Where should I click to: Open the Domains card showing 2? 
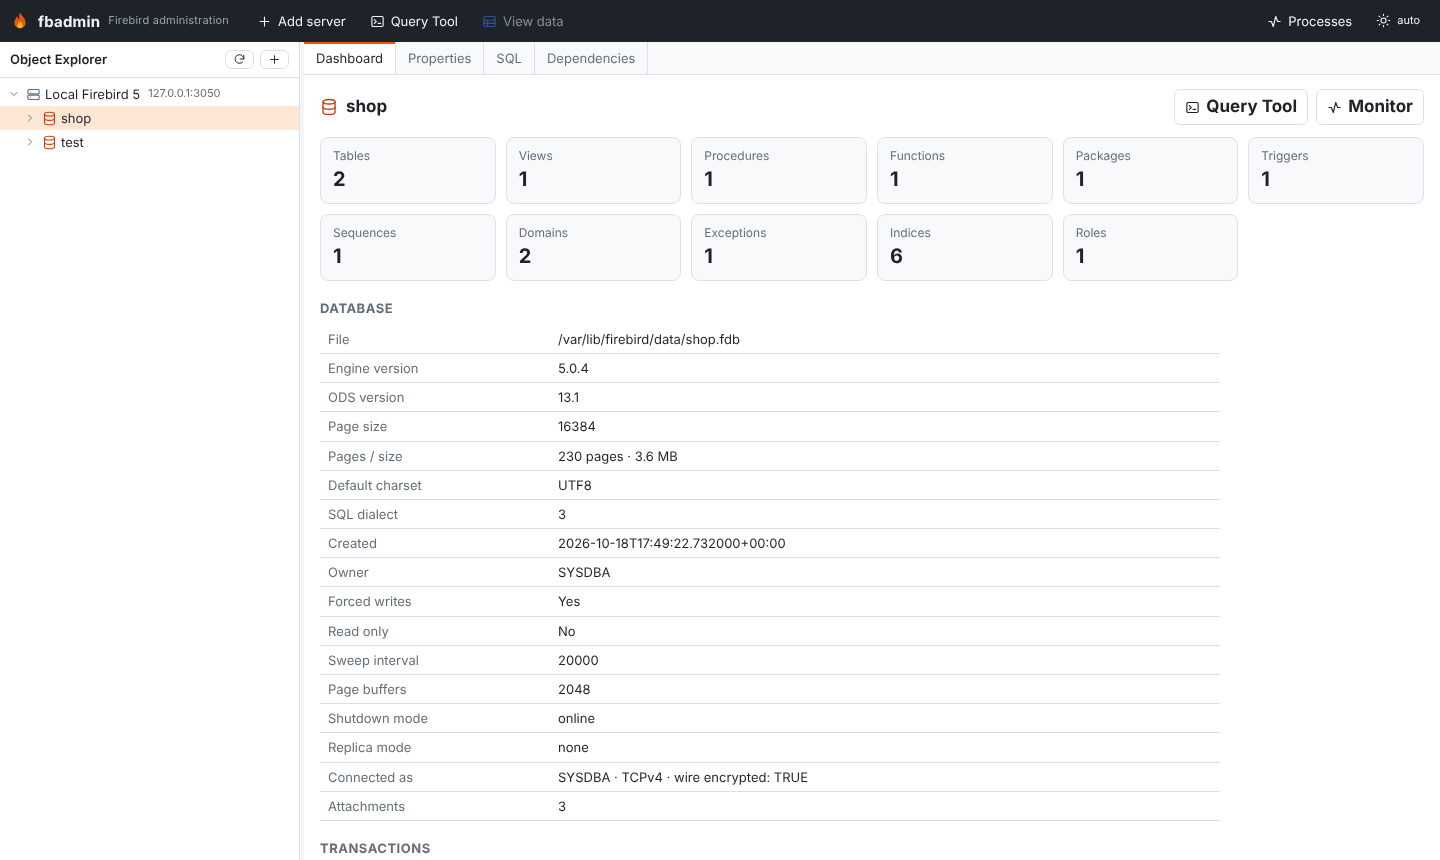(x=593, y=247)
